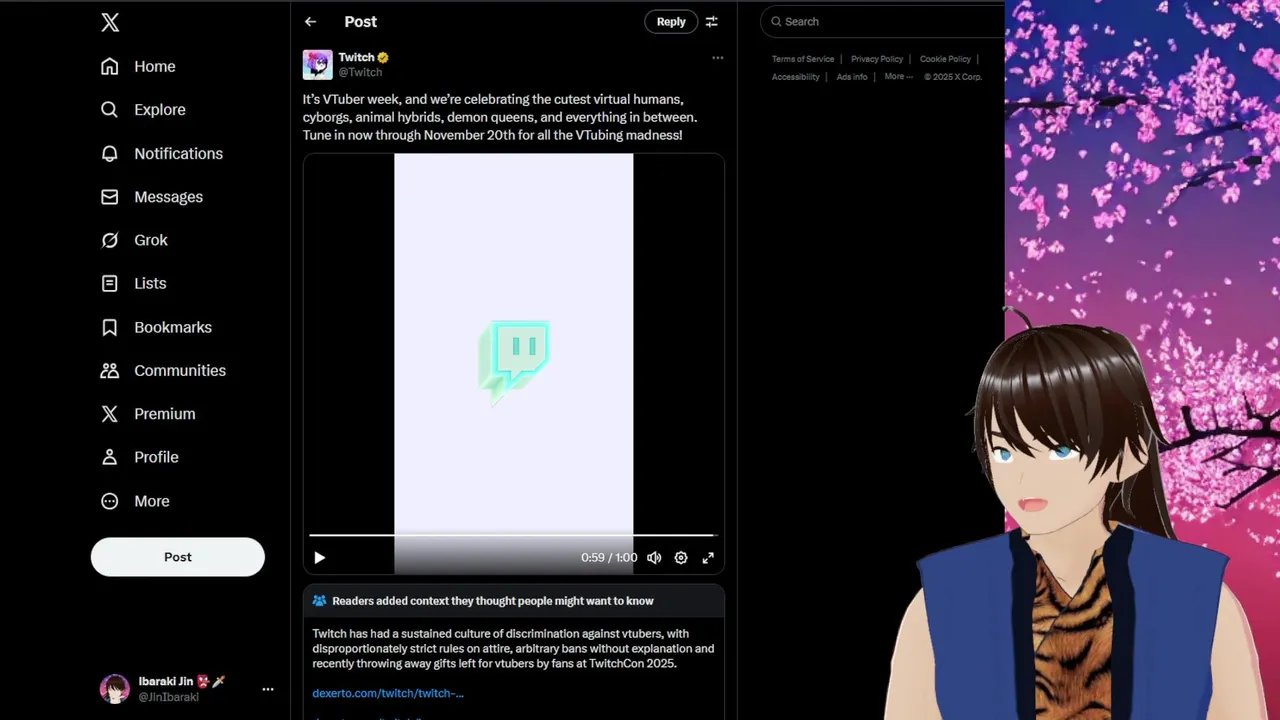This screenshot has height=720, width=1280.
Task: Click Ibaraki Jin account avatar
Action: pyautogui.click(x=114, y=689)
